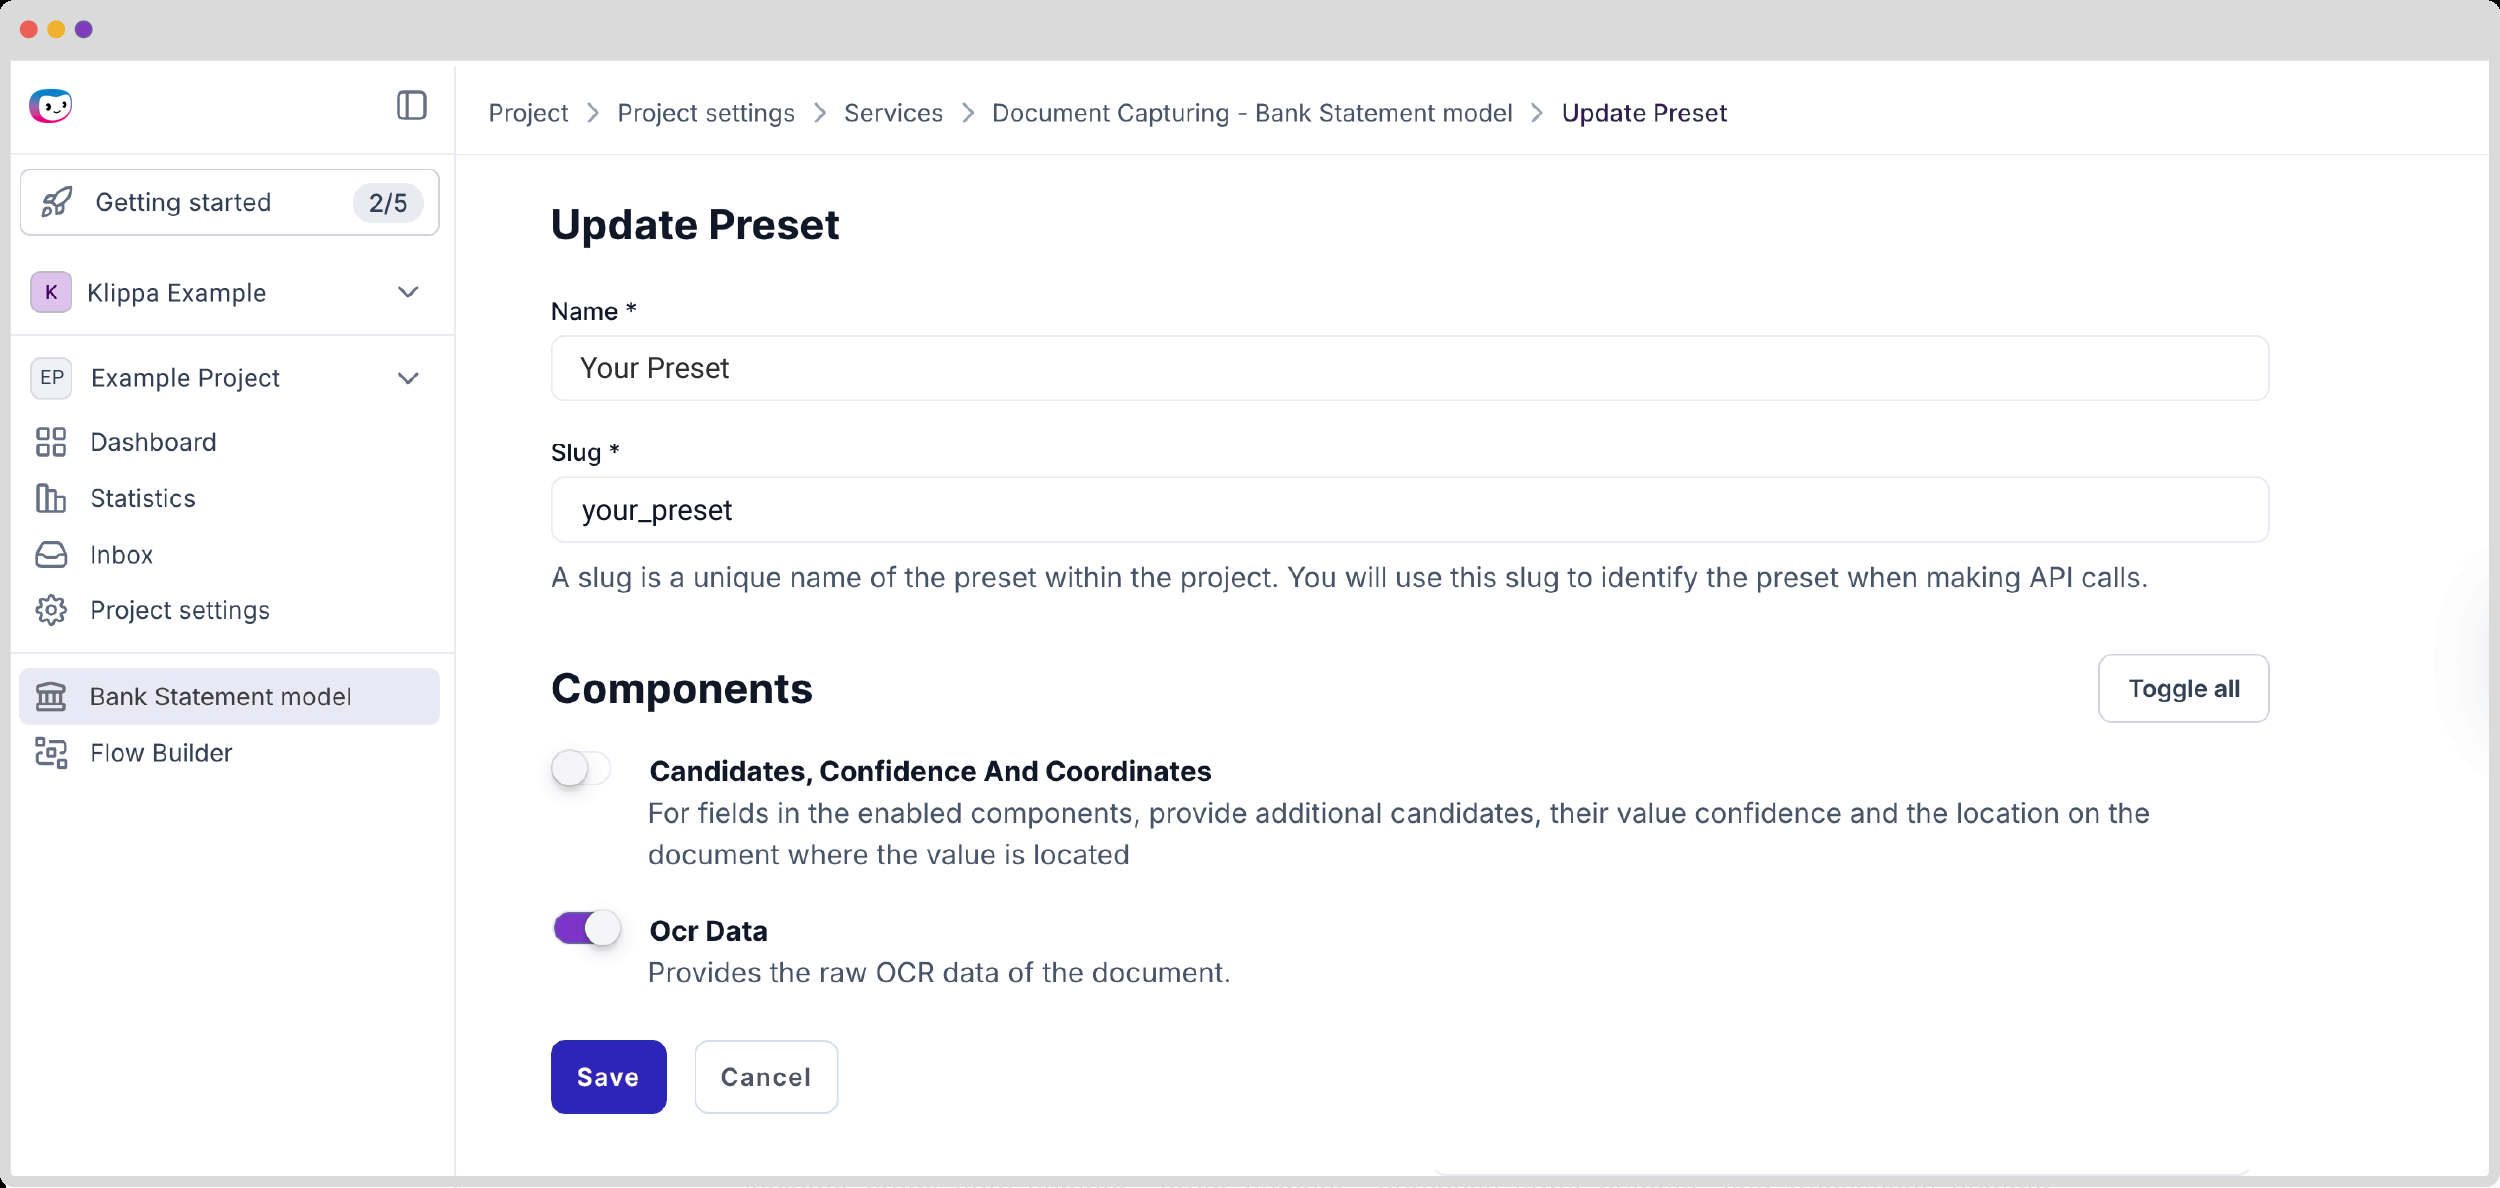Click the Project settings gear icon
This screenshot has height=1188, width=2500.
51,610
